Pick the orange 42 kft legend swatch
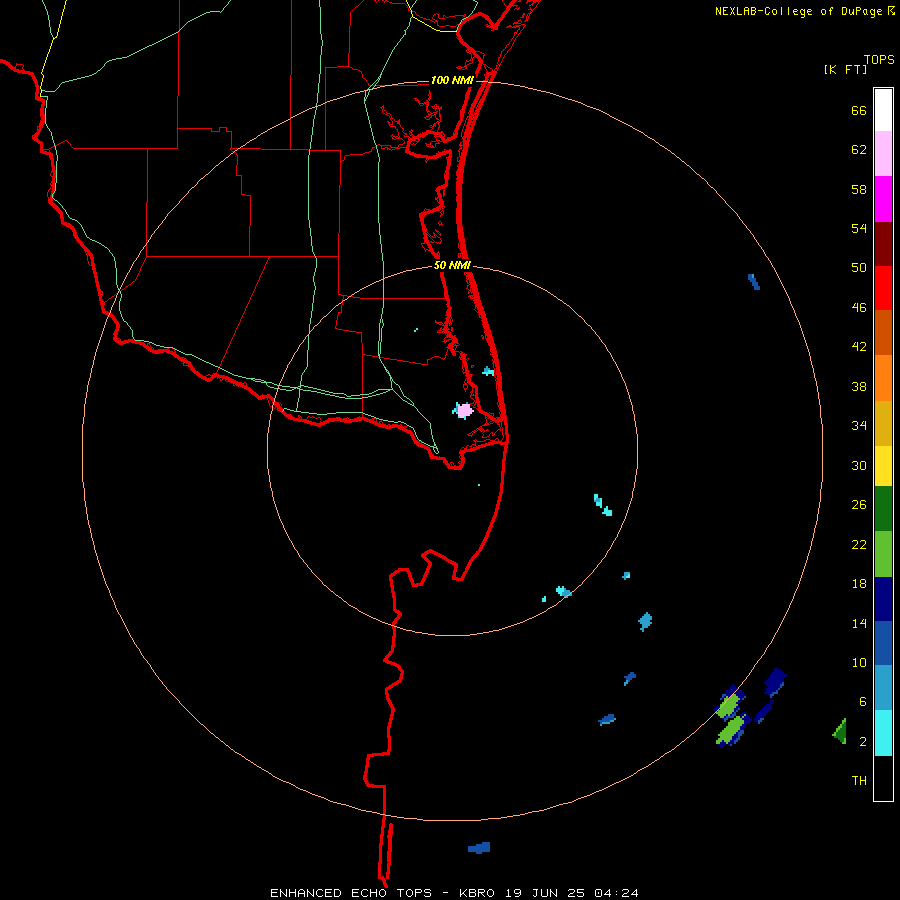The width and height of the screenshot is (900, 900). pyautogui.click(x=883, y=378)
